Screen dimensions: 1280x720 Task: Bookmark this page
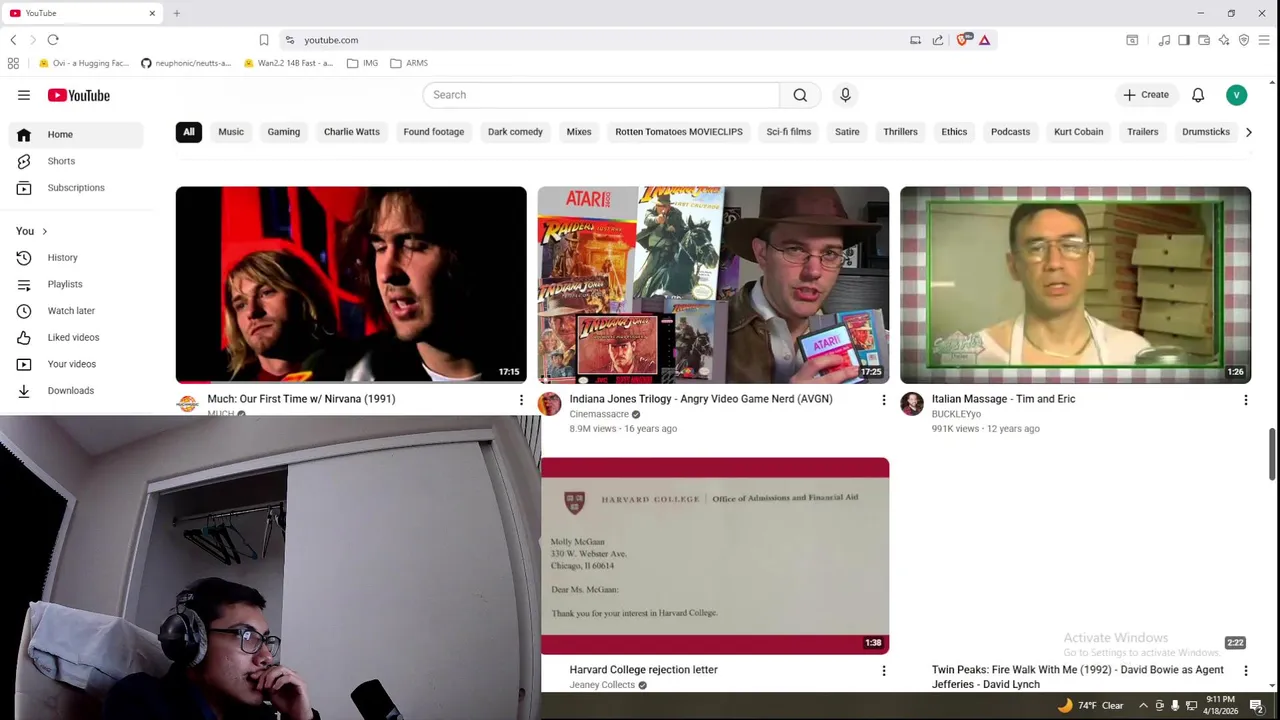coord(264,40)
